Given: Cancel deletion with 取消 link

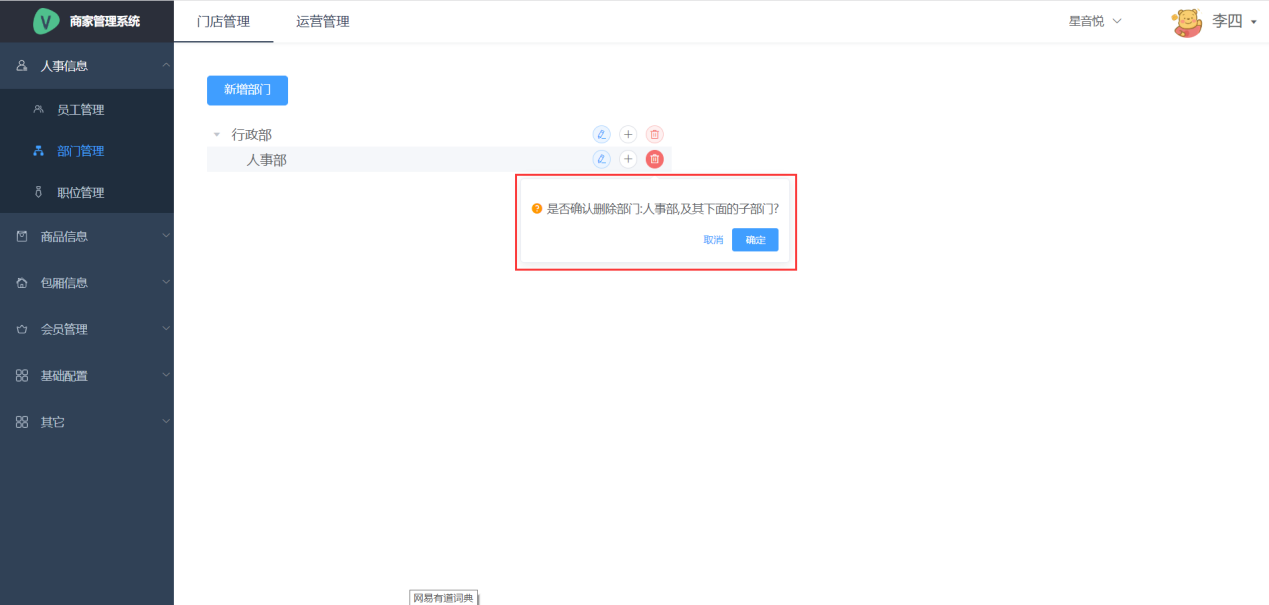Looking at the screenshot, I should click(x=713, y=240).
